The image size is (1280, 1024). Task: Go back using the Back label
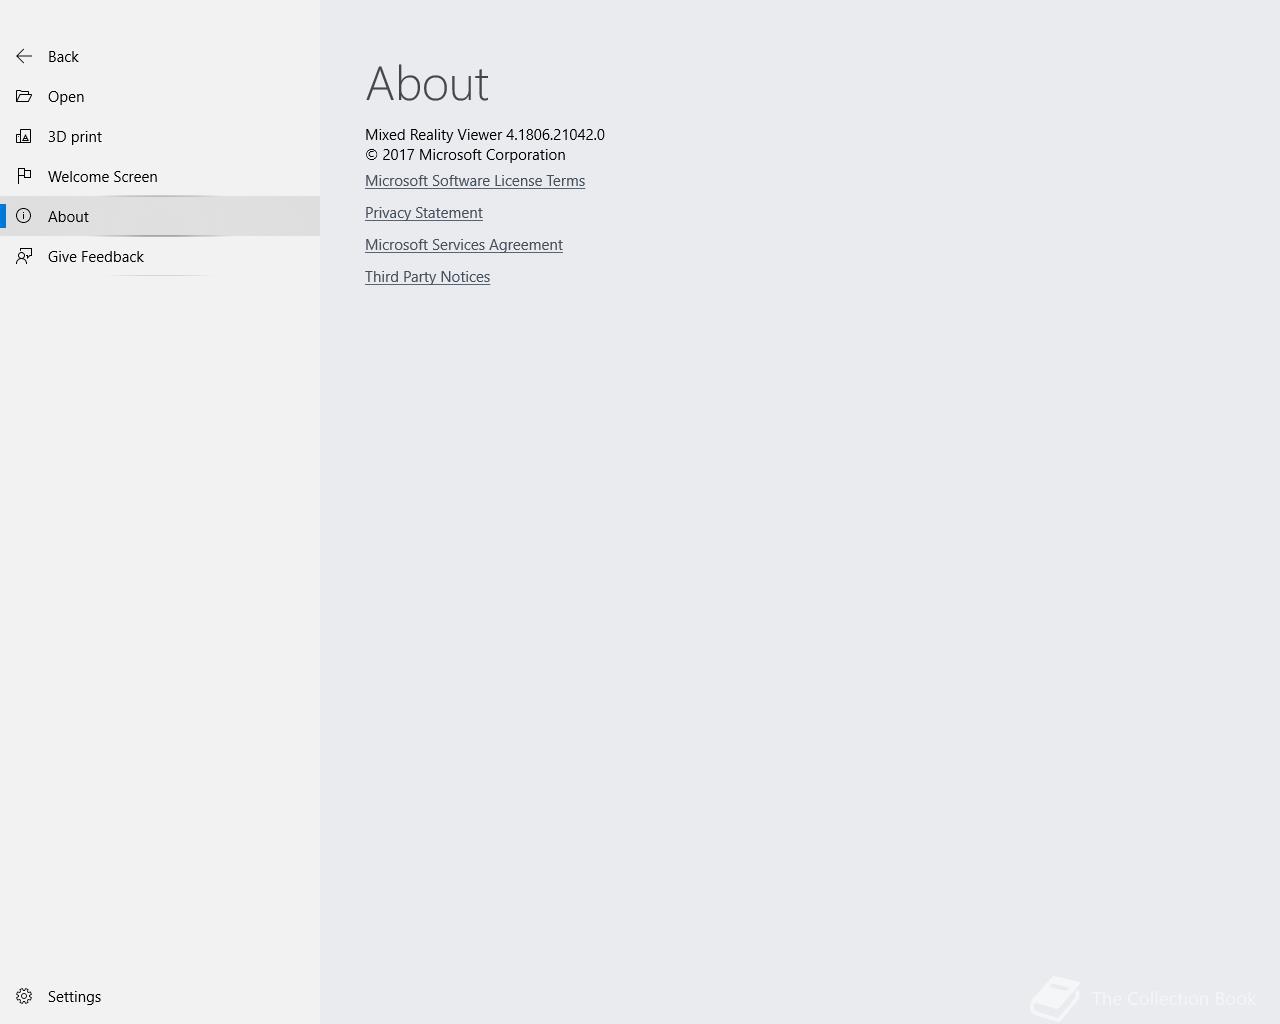tap(63, 57)
